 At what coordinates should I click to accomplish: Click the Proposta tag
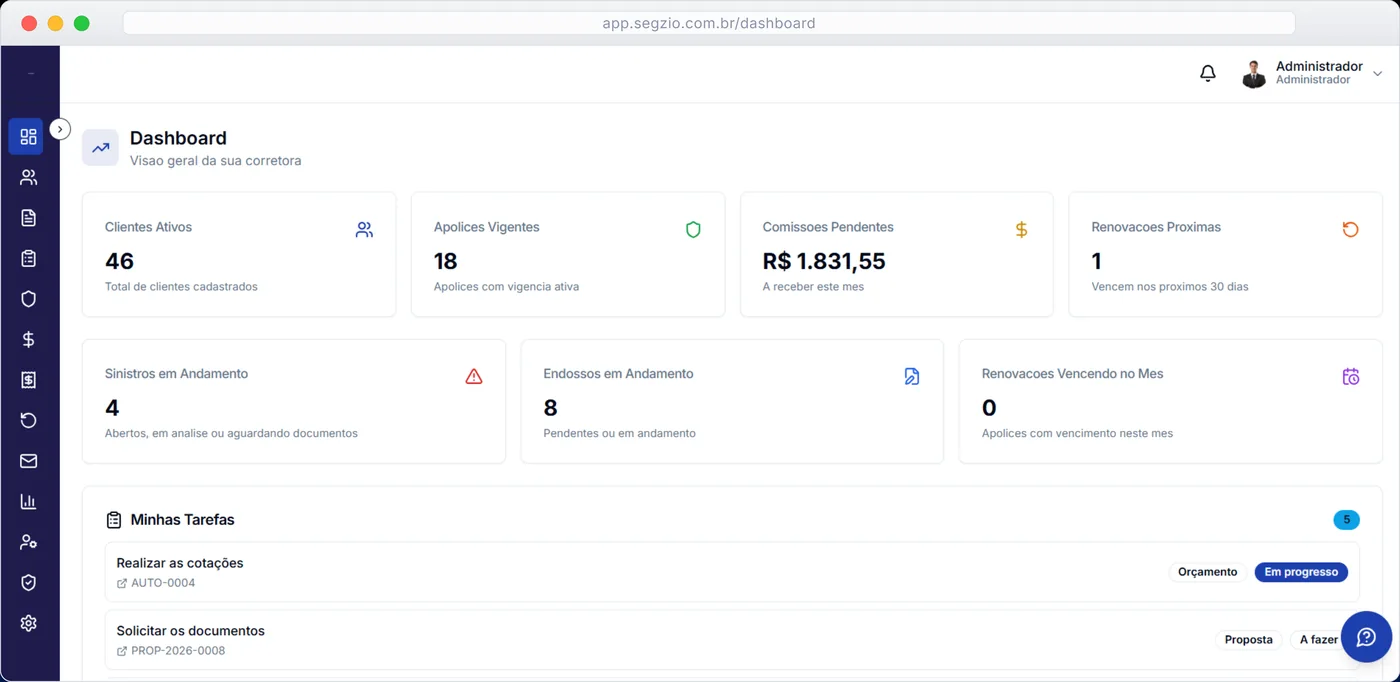(x=1248, y=639)
